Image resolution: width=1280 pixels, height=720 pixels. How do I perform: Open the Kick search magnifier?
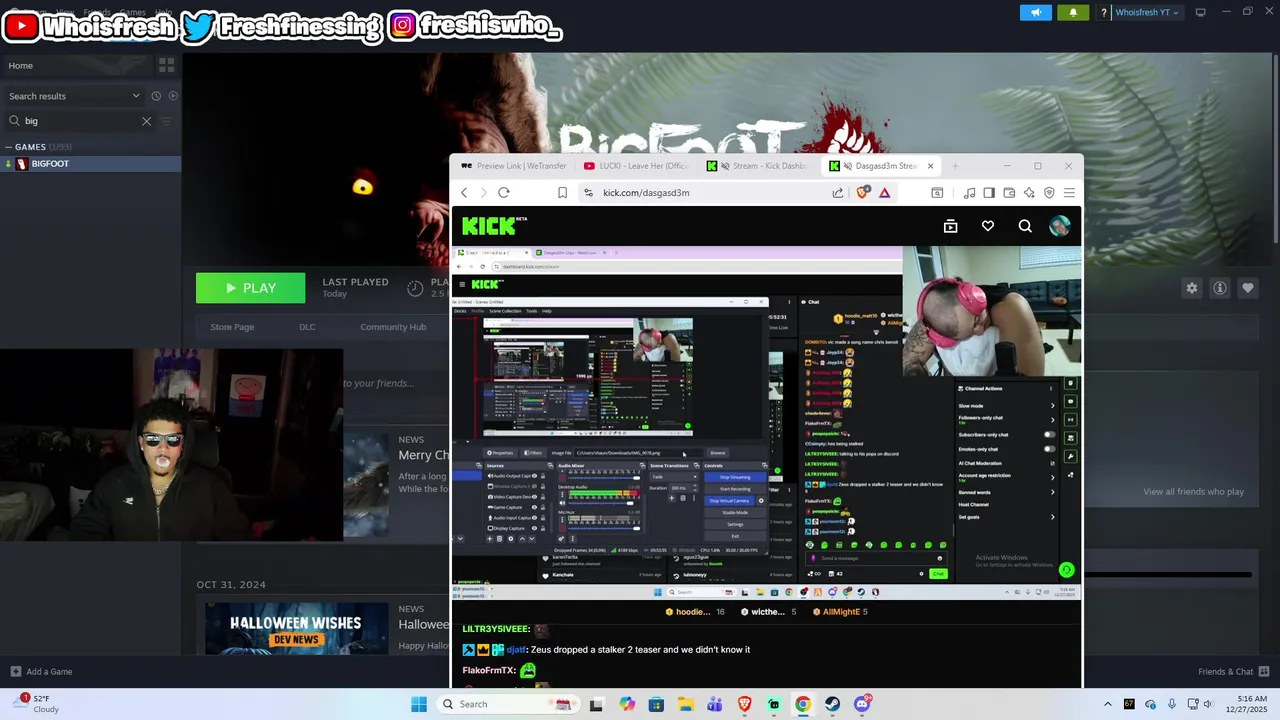click(x=1025, y=227)
